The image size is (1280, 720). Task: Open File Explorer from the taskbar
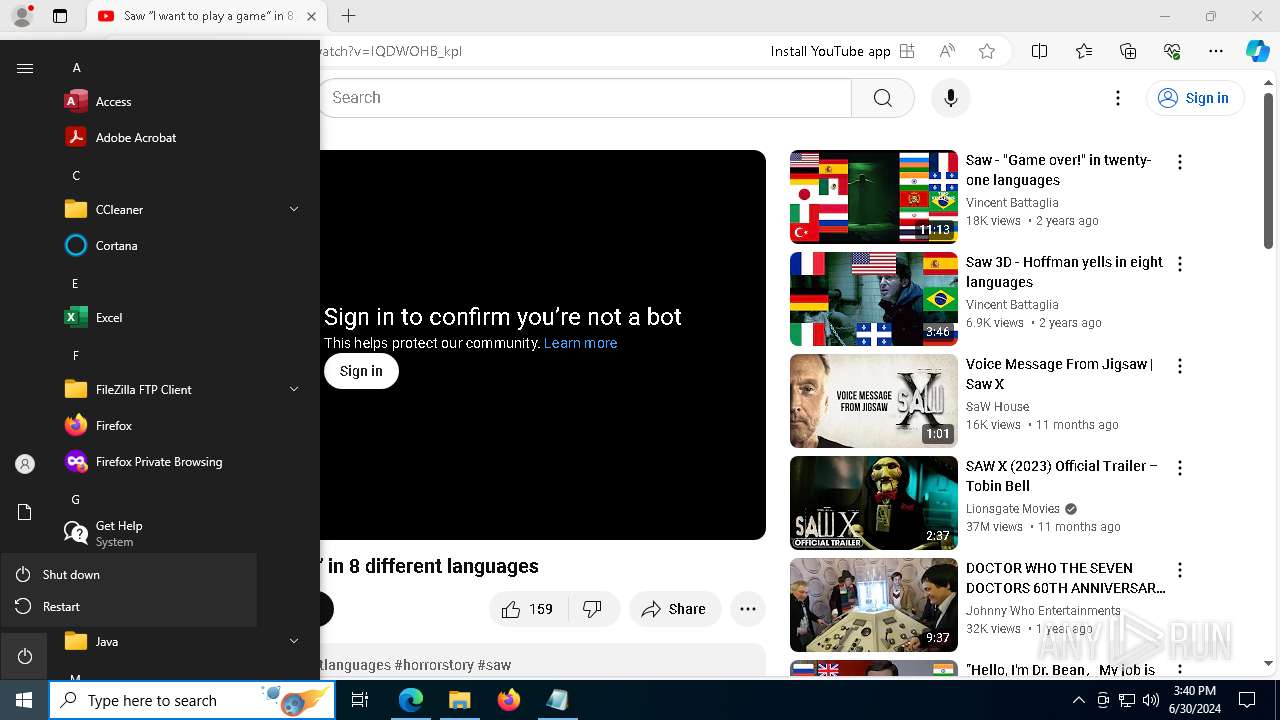click(459, 700)
